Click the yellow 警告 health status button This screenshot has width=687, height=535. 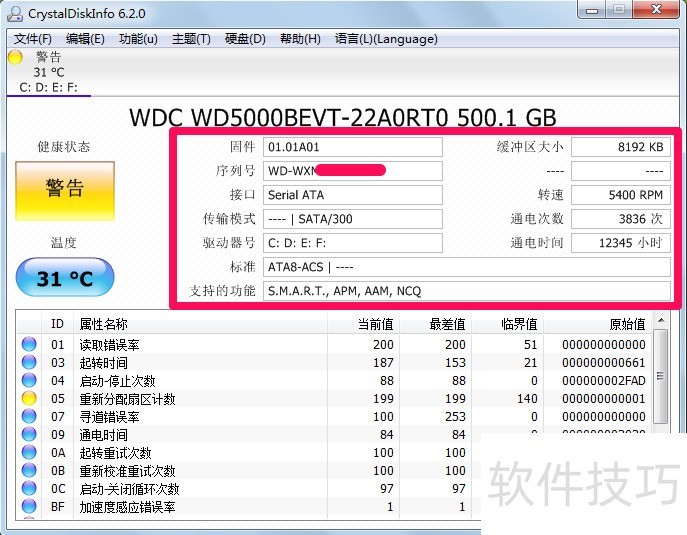(65, 191)
